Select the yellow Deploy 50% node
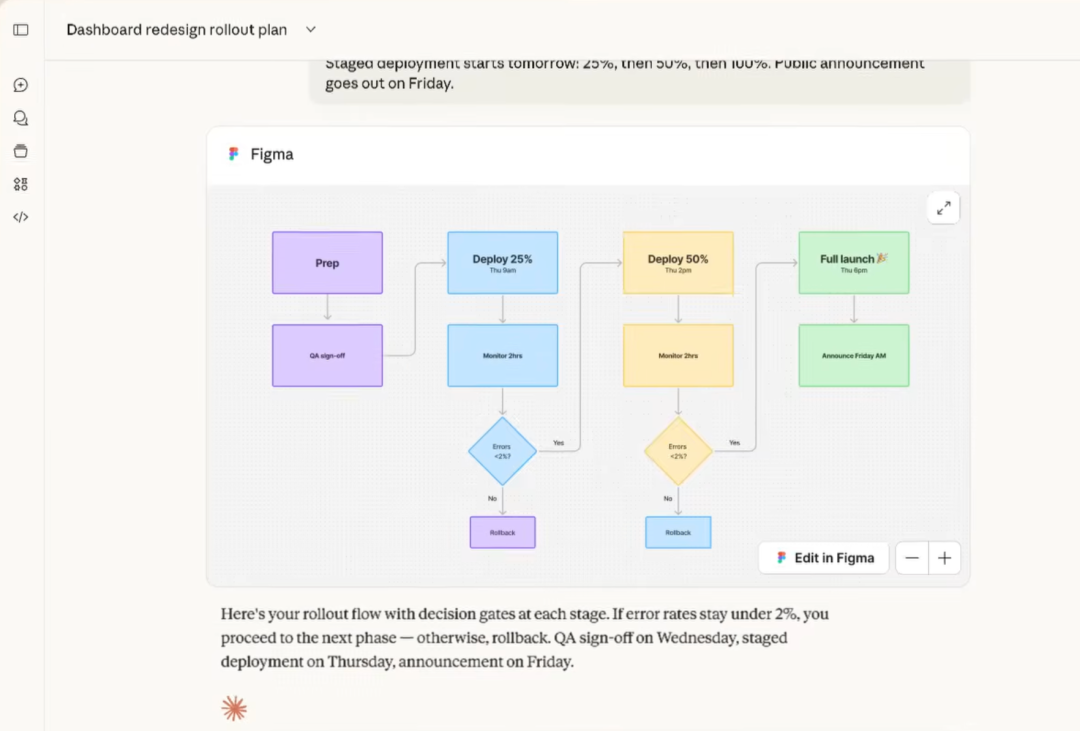Image resolution: width=1080 pixels, height=731 pixels. (x=678, y=263)
